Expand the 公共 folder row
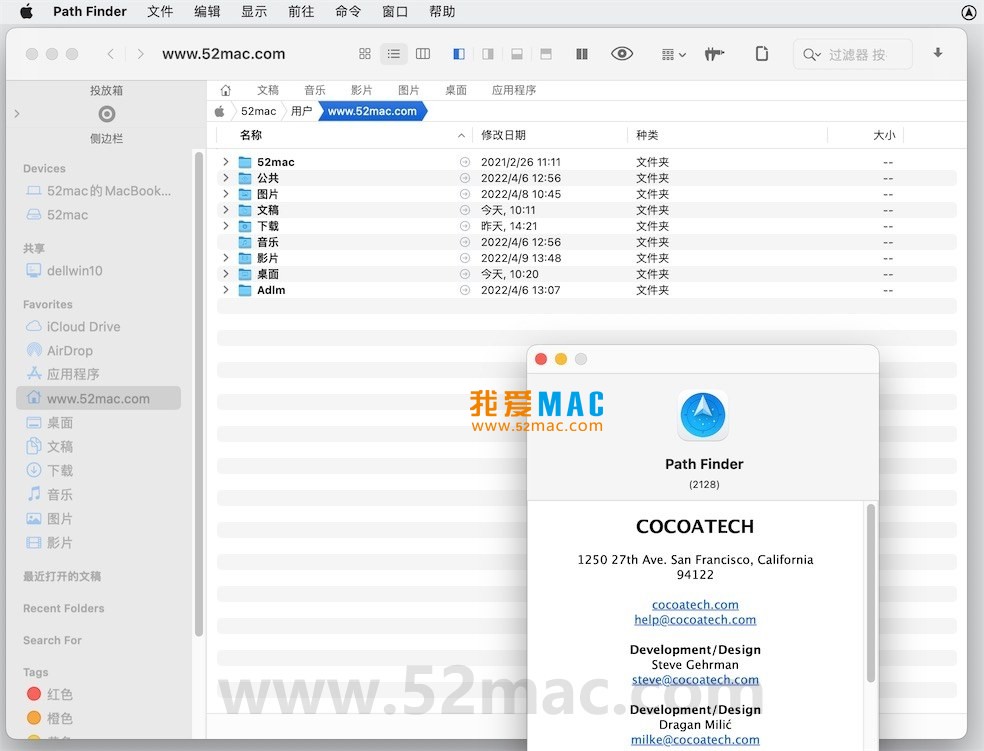984x751 pixels. (x=226, y=178)
